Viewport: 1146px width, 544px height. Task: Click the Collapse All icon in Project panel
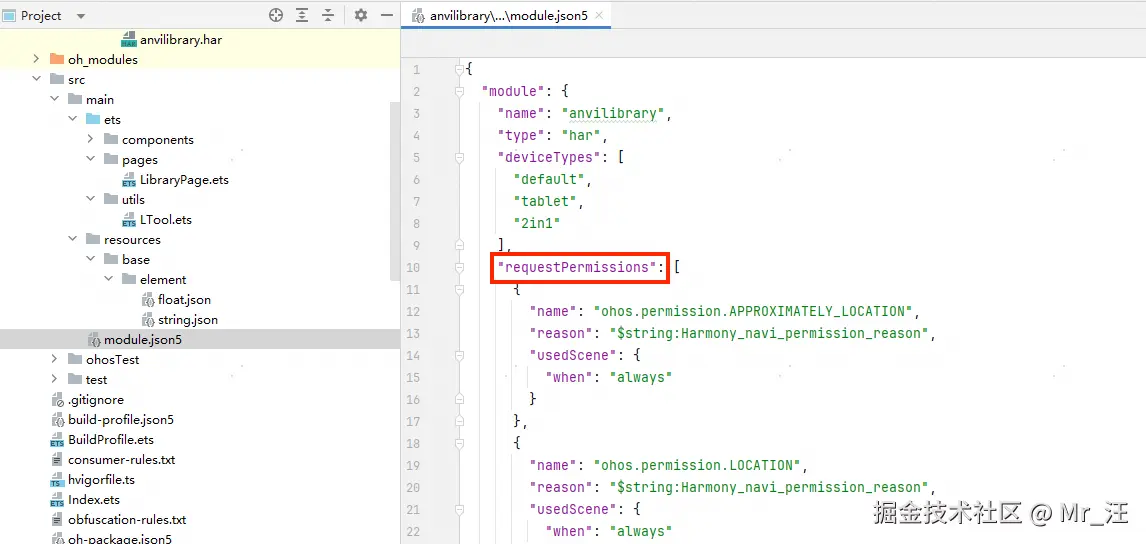(328, 15)
